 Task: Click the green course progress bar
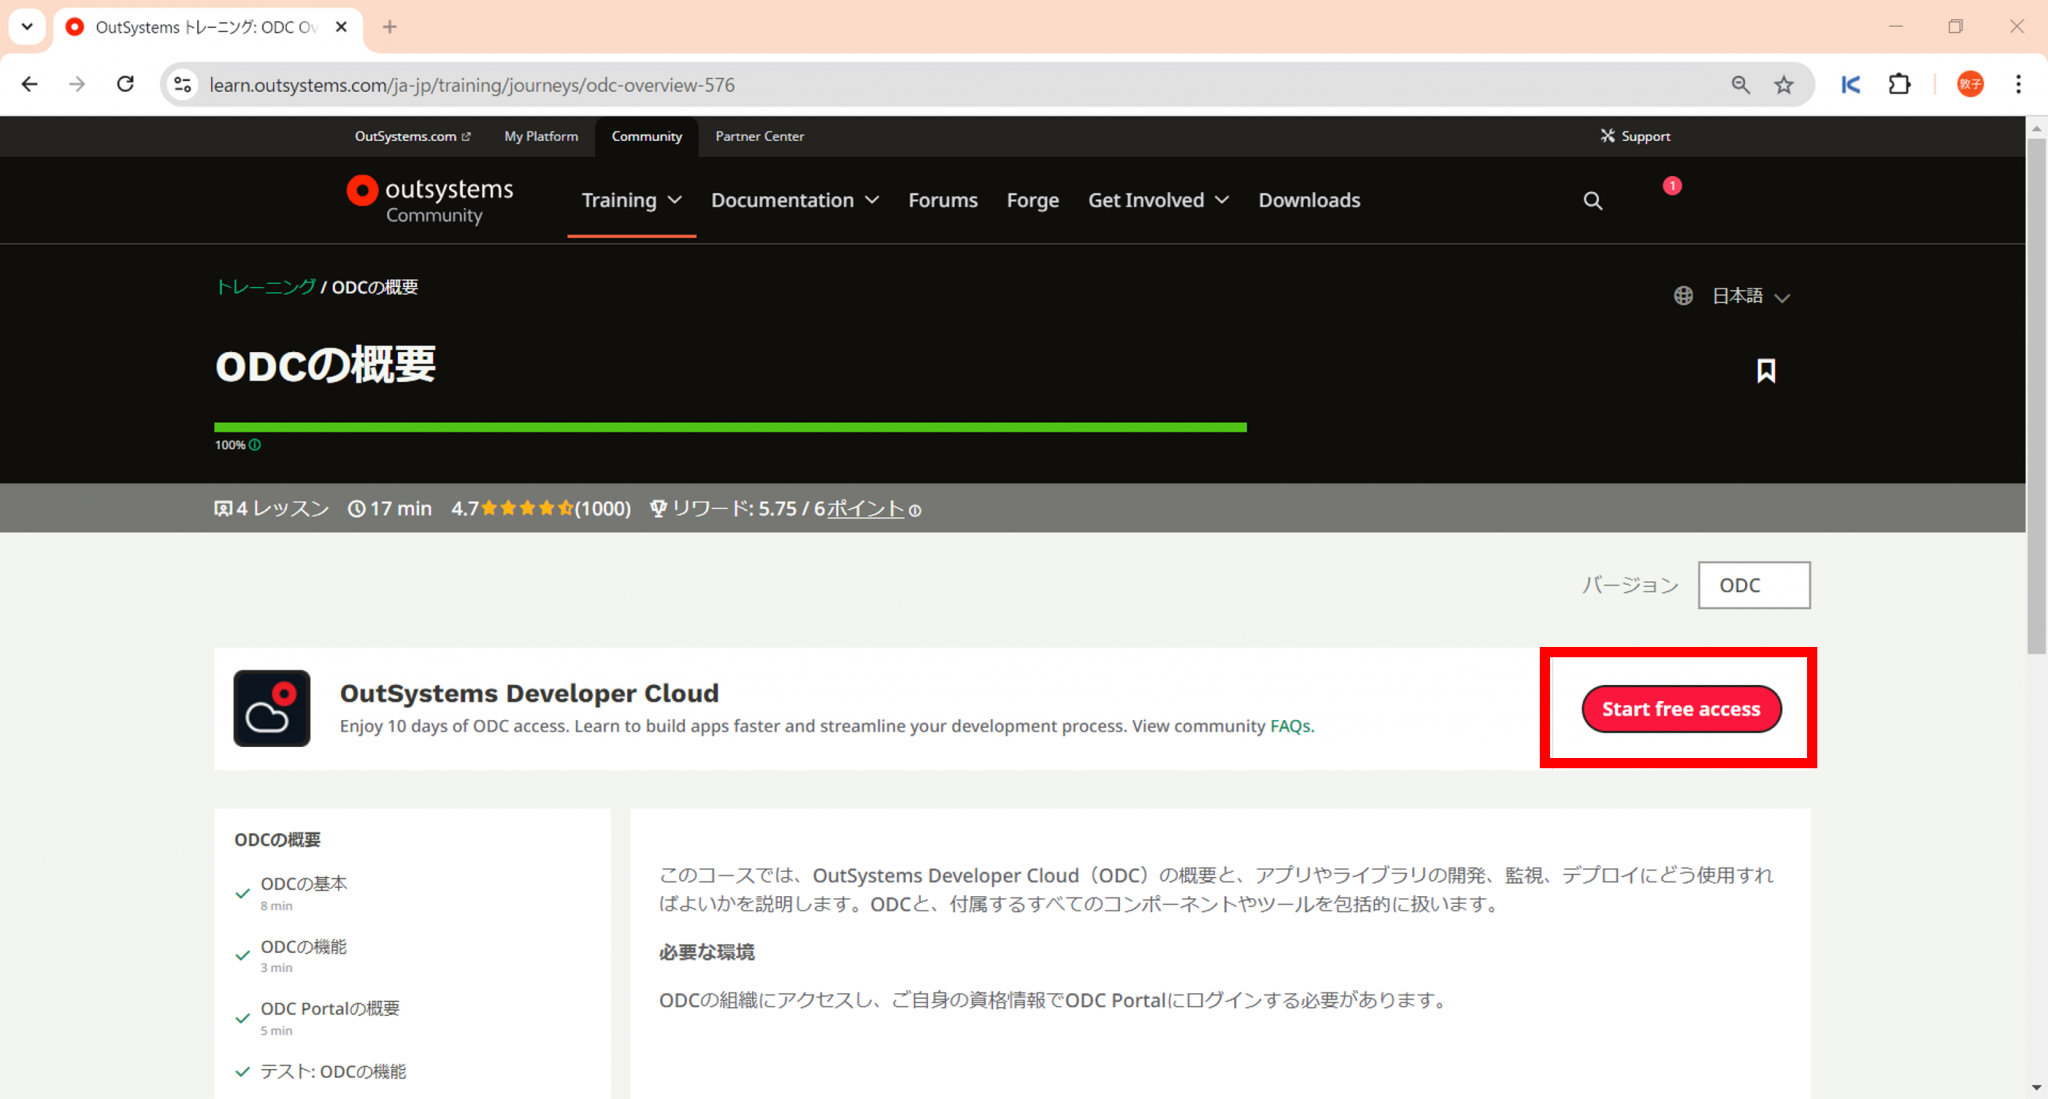click(729, 427)
